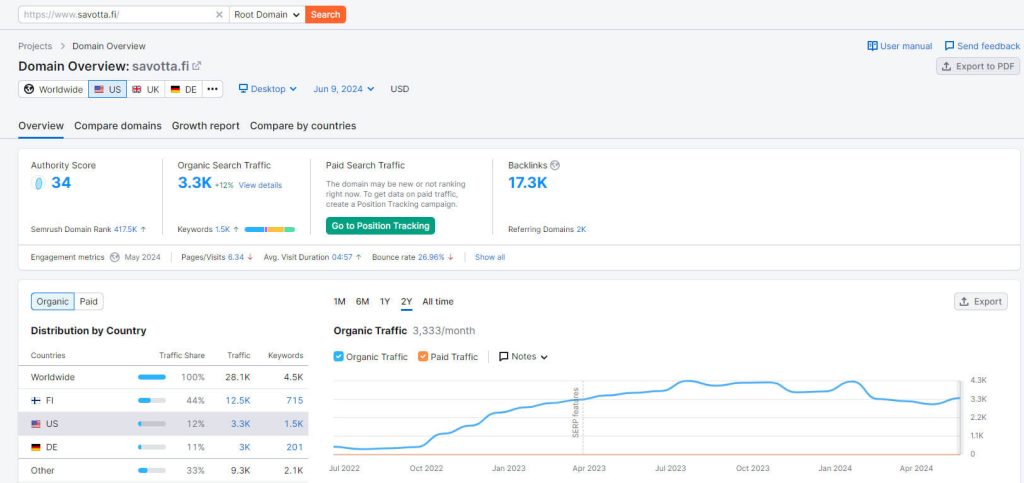Click Worldwide traffic share progress bar
Viewport: 1024px width, 483px height.
[152, 377]
